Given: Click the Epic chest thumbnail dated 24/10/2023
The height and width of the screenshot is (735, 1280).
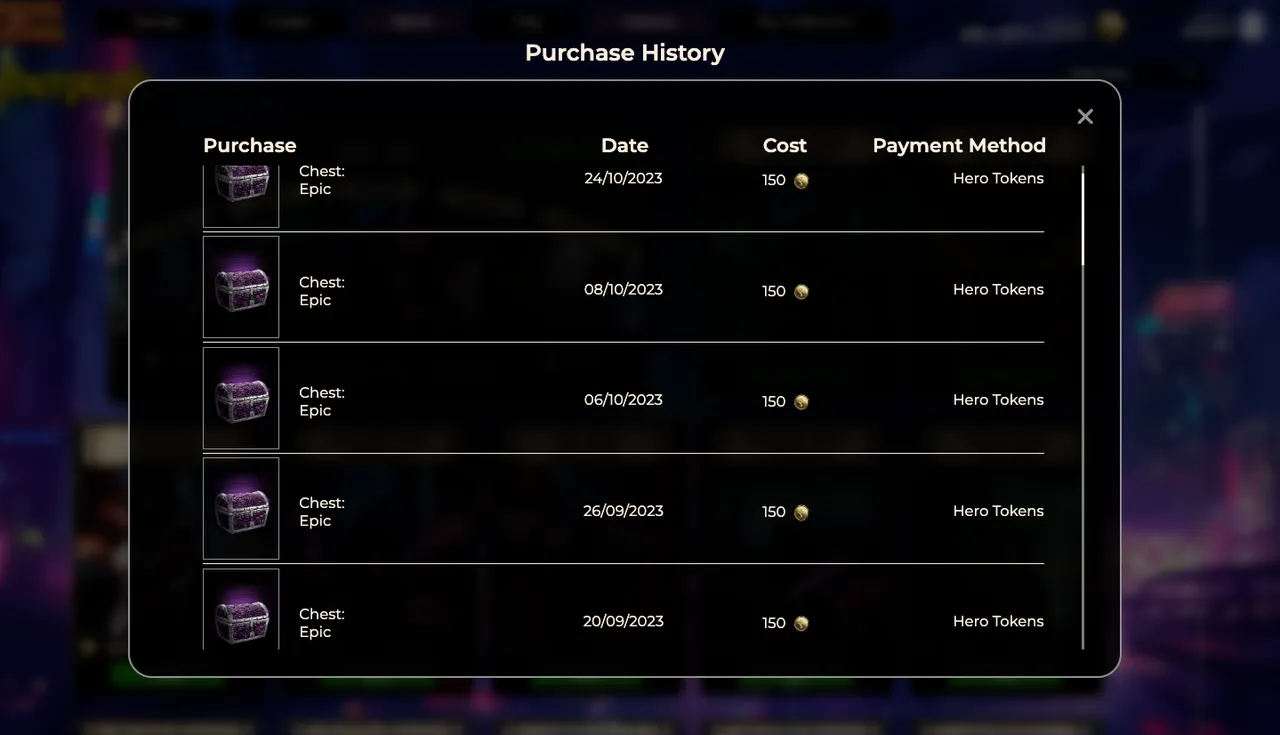Looking at the screenshot, I should [241, 197].
